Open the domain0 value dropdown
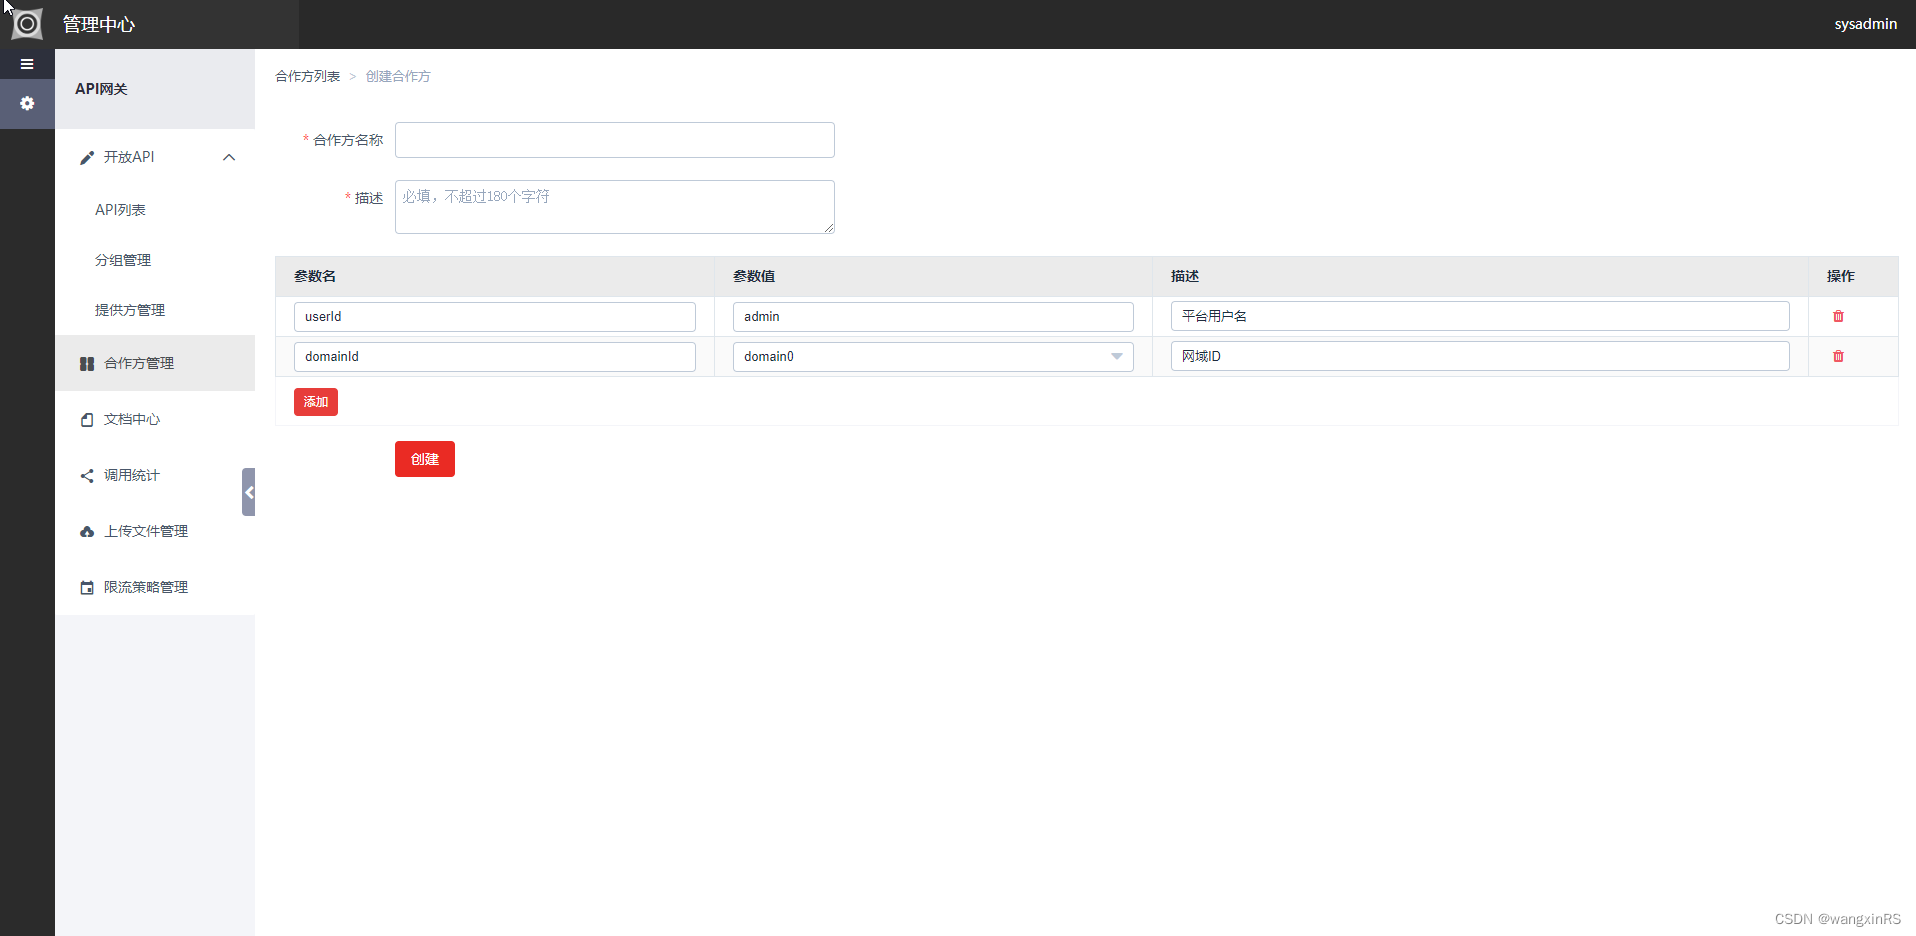 (x=933, y=357)
